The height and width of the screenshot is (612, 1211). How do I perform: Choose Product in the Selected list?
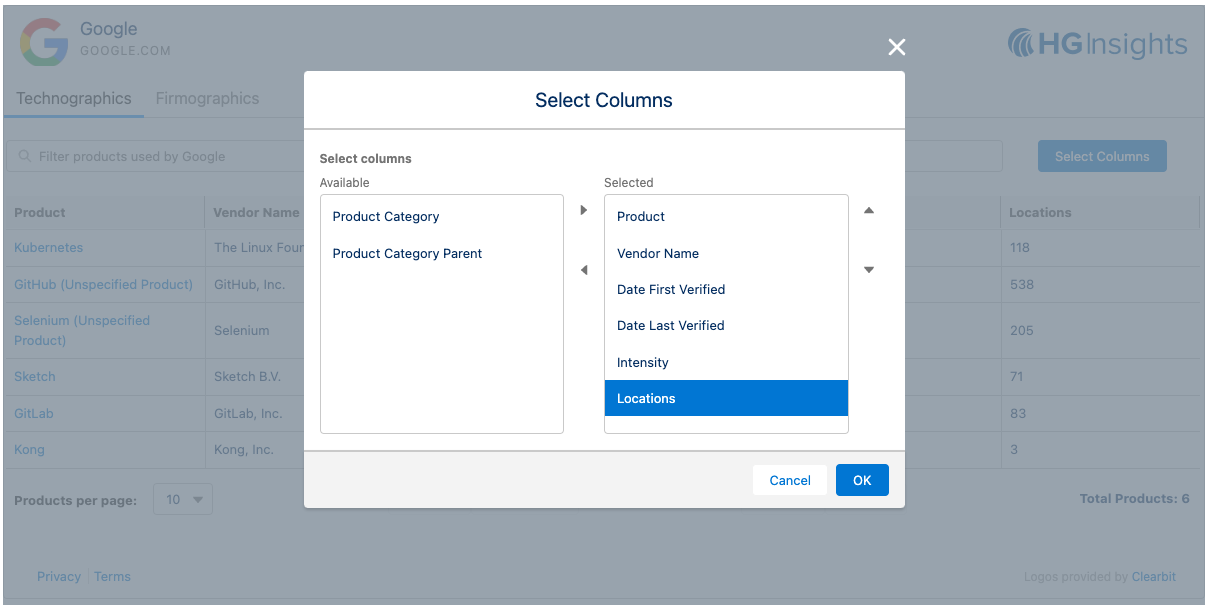pos(641,217)
